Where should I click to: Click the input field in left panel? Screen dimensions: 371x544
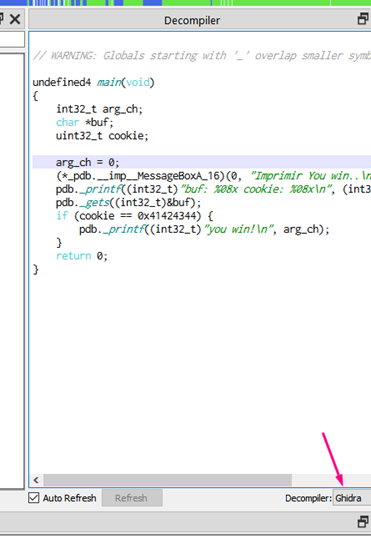(x=12, y=39)
